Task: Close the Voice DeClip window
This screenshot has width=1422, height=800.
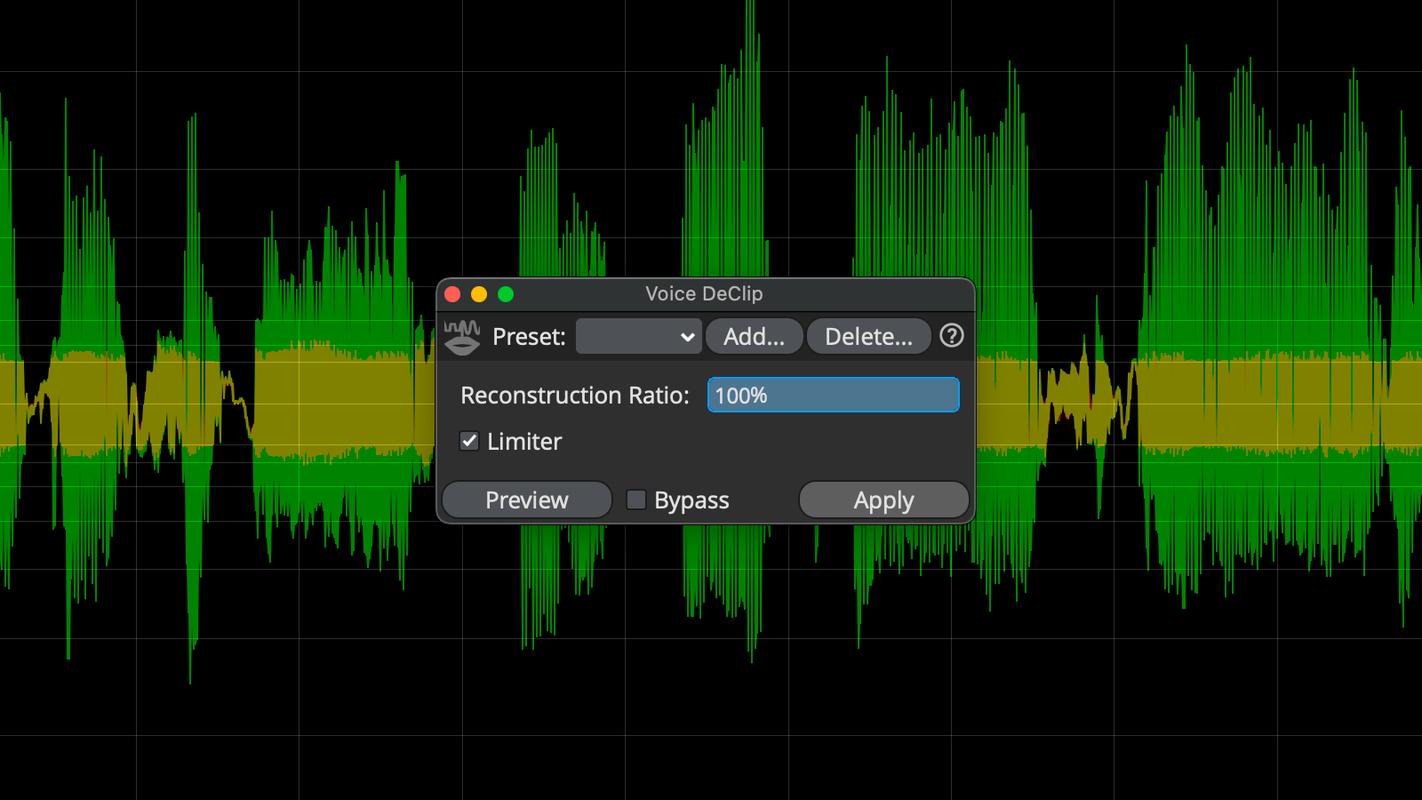Action: click(452, 294)
